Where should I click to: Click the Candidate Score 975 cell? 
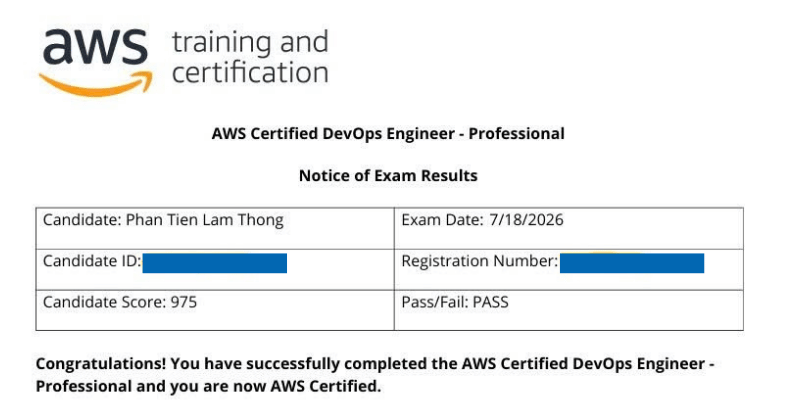(x=215, y=310)
